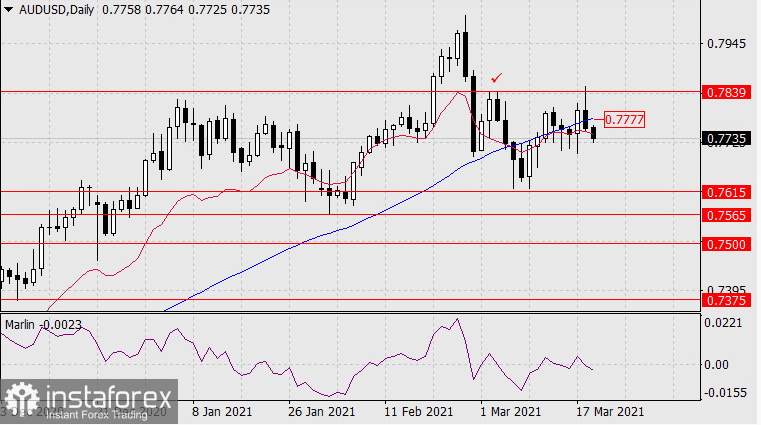
Task: Click the Marlin -0.0023 indicator label
Action: (x=43, y=325)
